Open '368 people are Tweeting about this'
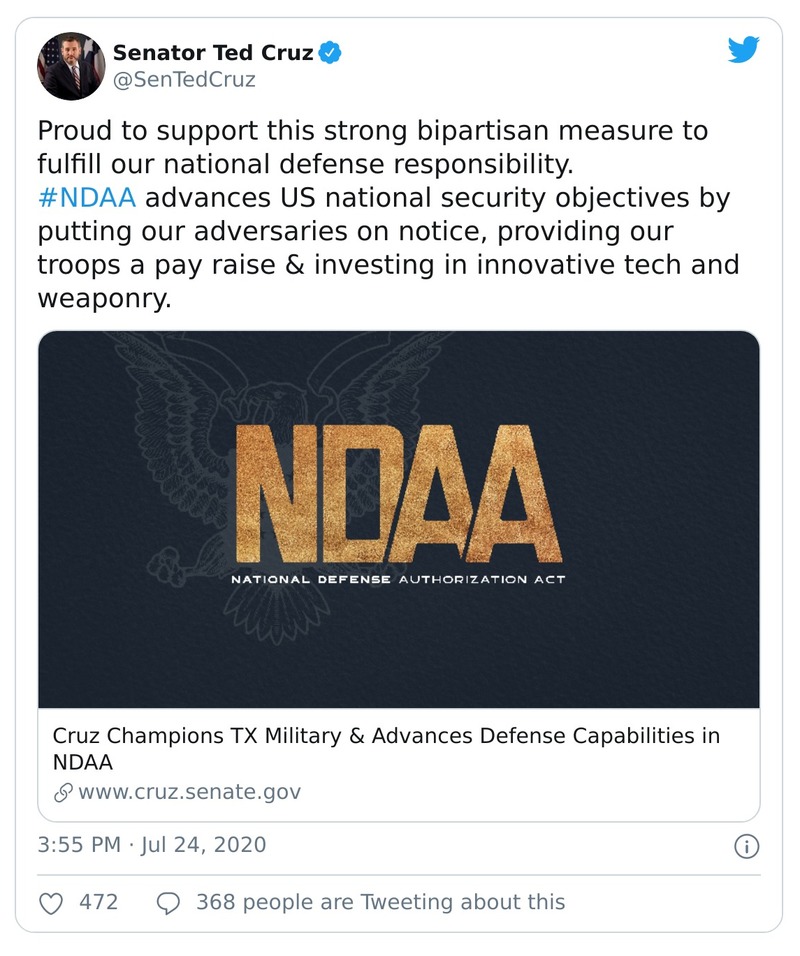Screen dimensions: 800x956 click(380, 902)
